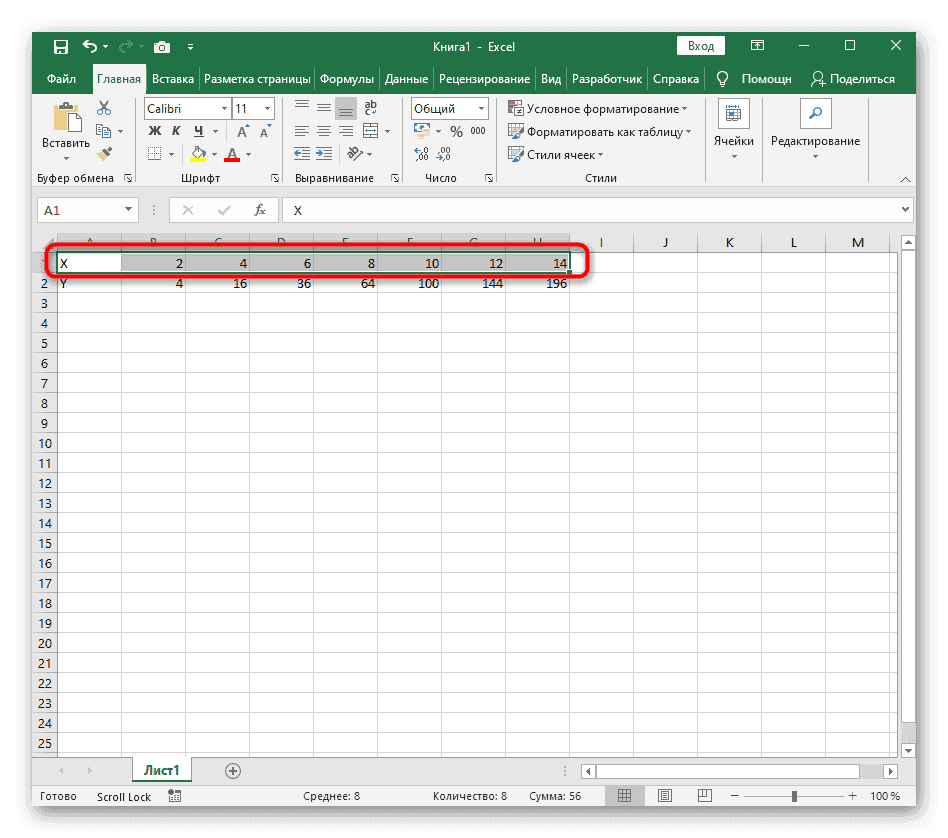Toggle center alignment
The image size is (948, 838).
click(x=323, y=131)
